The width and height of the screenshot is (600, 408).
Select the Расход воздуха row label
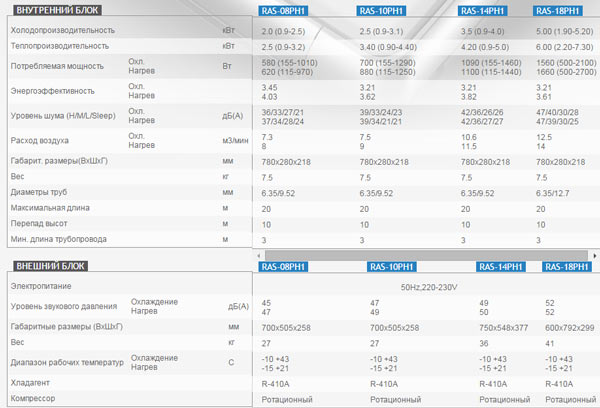point(40,140)
